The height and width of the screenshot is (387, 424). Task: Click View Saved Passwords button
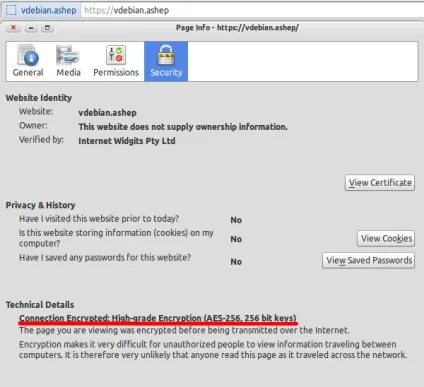click(369, 260)
